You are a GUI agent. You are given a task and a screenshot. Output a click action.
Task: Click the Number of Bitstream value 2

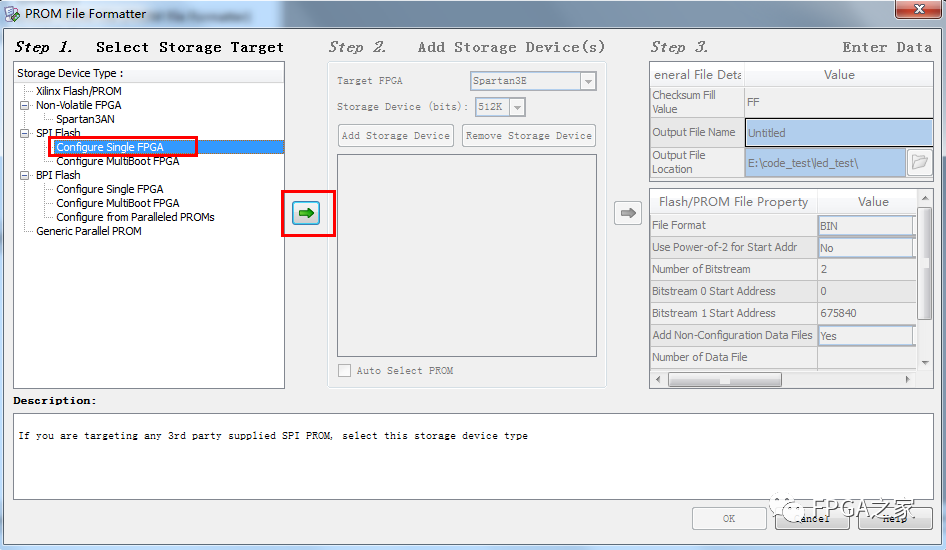[866, 269]
